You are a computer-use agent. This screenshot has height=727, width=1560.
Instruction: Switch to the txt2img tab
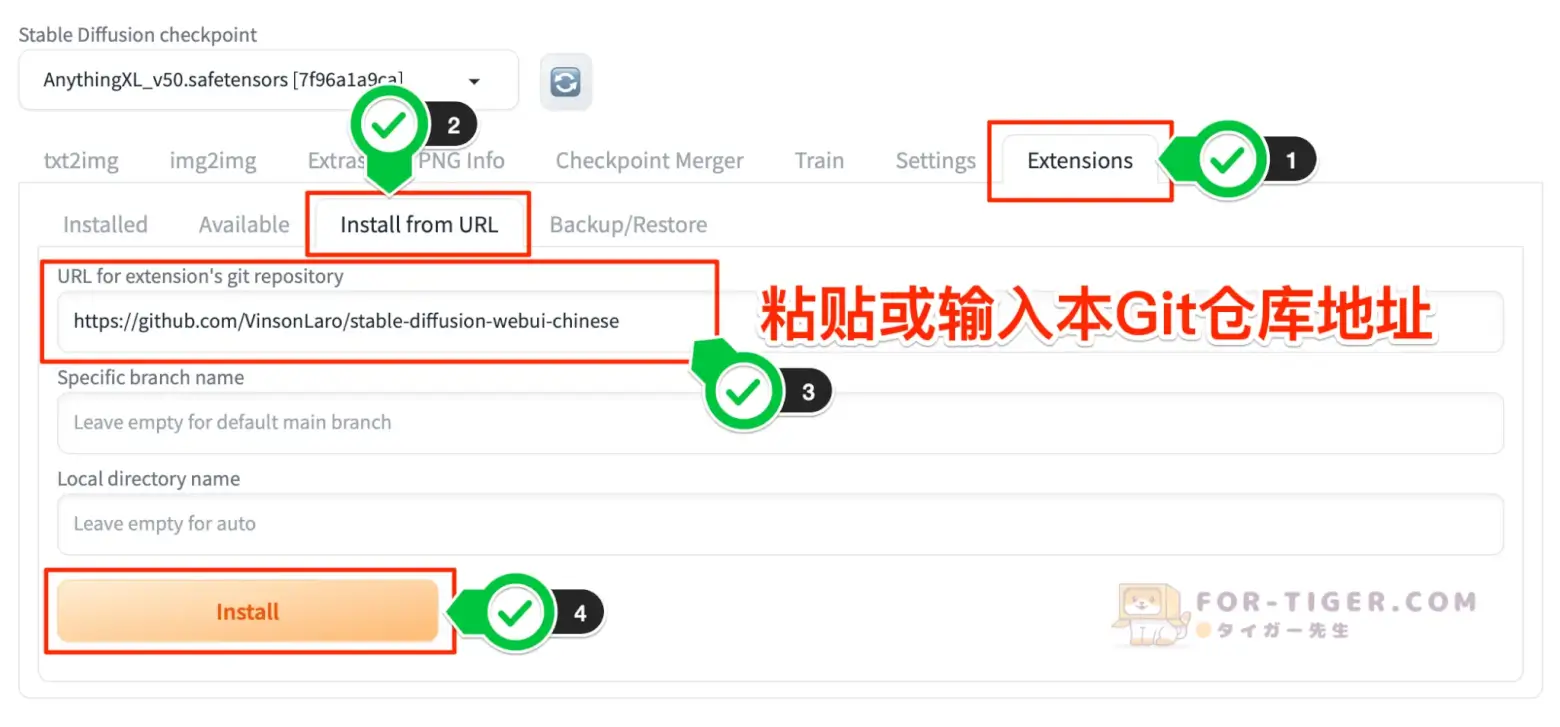[x=81, y=160]
